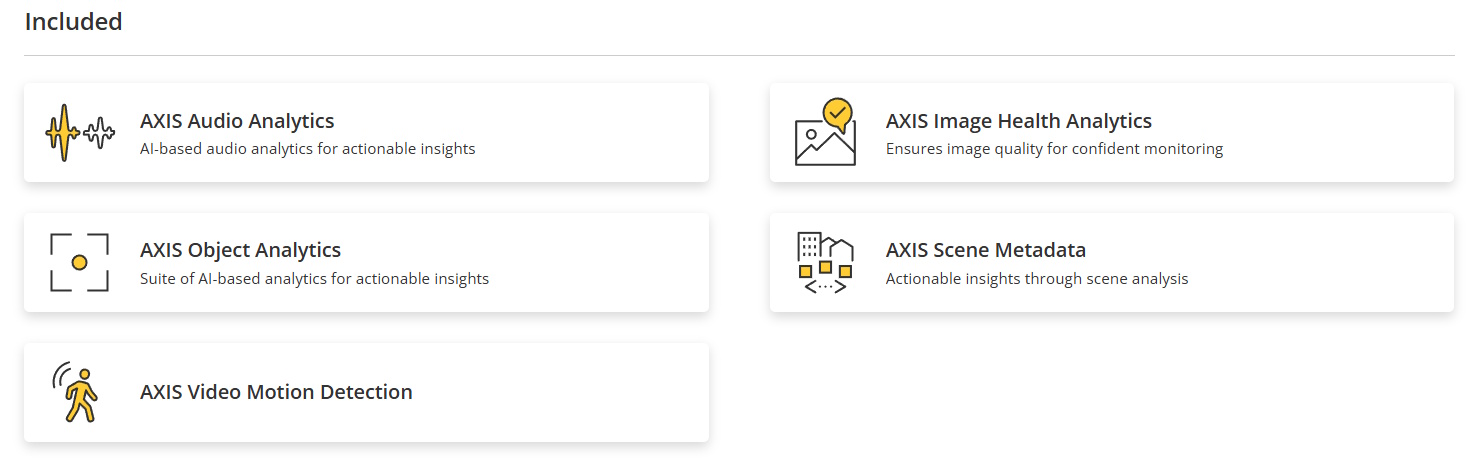
Task: Click 'Suite of AI-based analytics' description
Action: pyautogui.click(x=315, y=279)
